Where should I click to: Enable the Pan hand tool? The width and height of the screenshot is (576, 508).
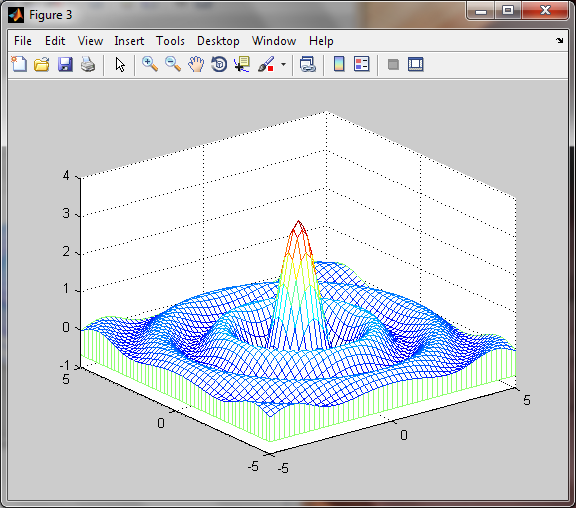(x=196, y=64)
